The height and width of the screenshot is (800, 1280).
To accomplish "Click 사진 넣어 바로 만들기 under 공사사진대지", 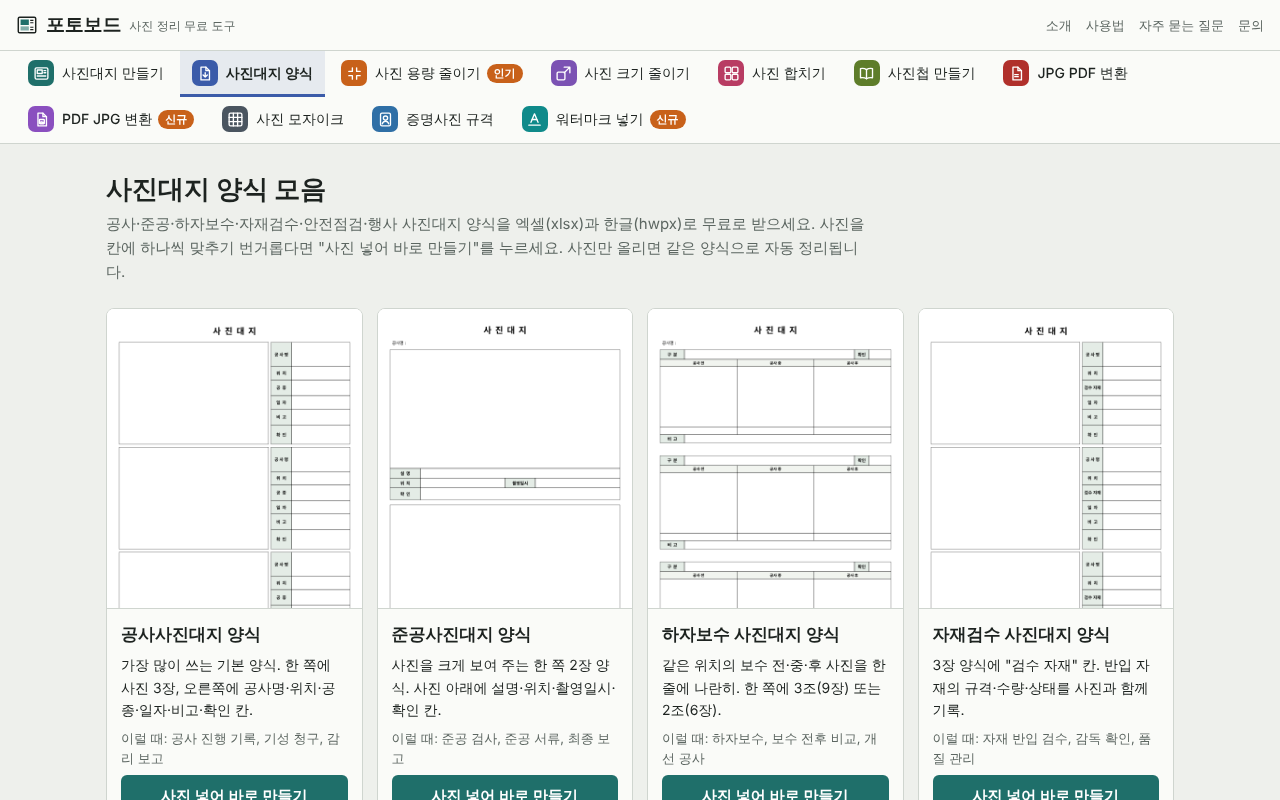I will click(x=234, y=788).
